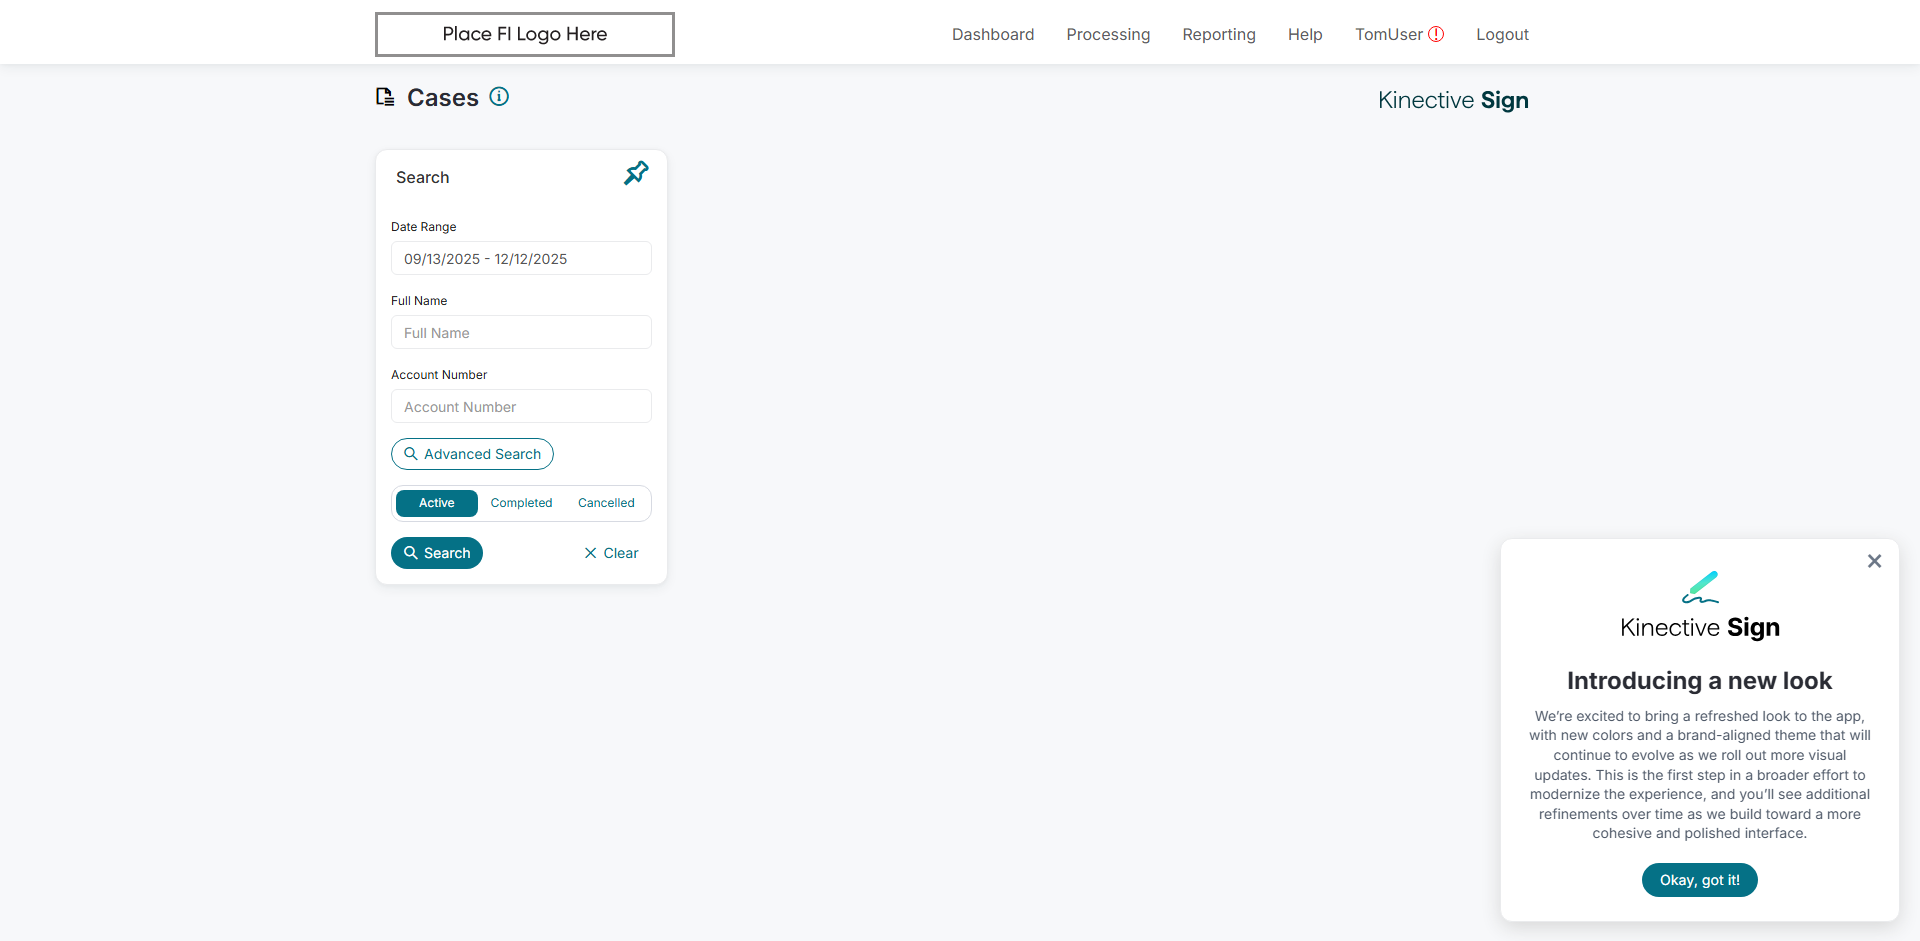The image size is (1920, 941).
Task: Log out using the Logout link
Action: click(x=1502, y=34)
